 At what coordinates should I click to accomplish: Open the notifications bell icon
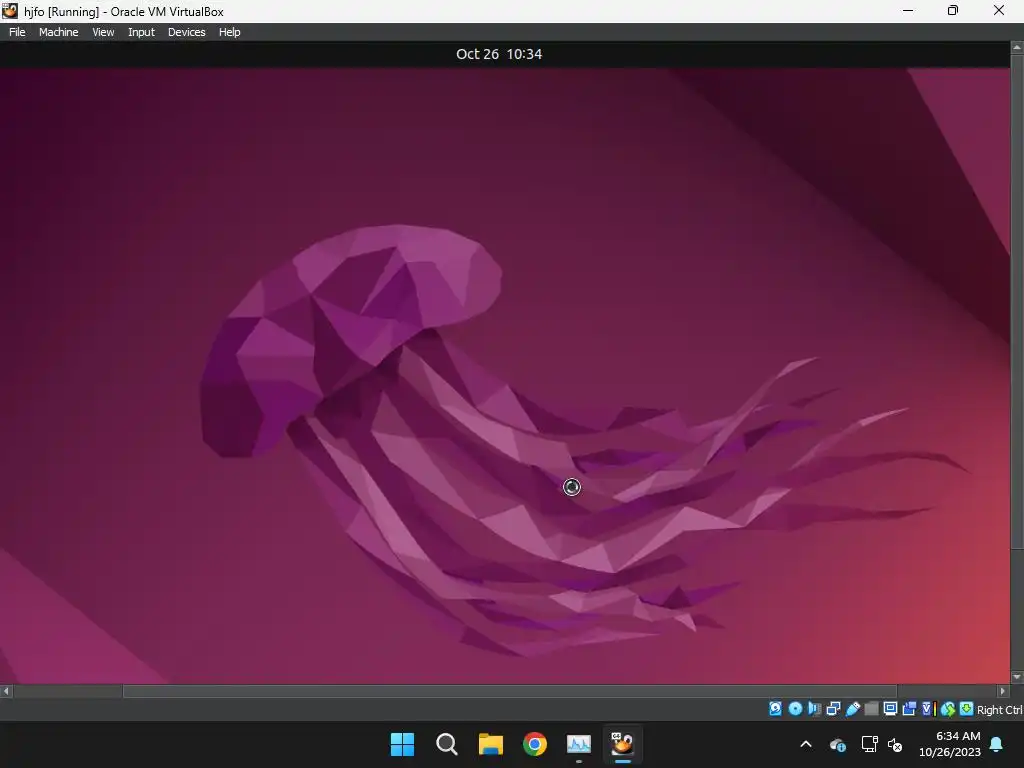click(997, 744)
